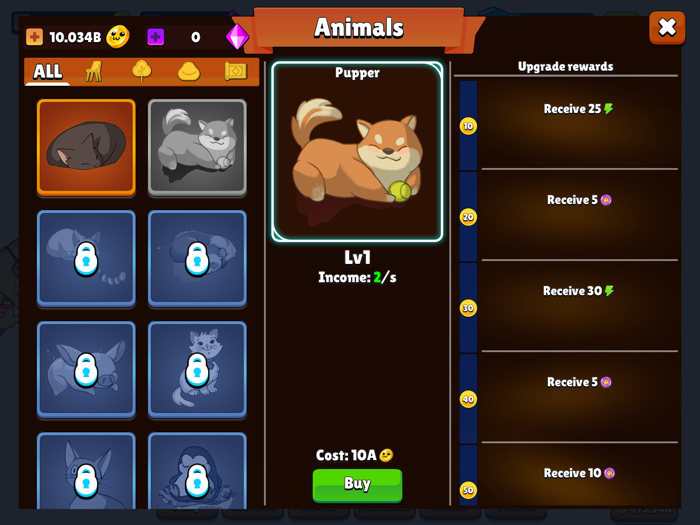700x525 pixels.
Task: Buy the Pupper for 10A
Action: point(358,485)
